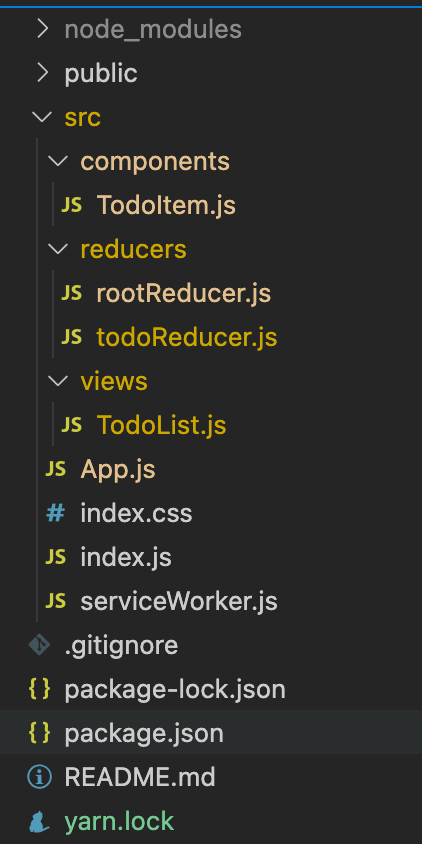Click the JS icon beside serviceWorker.js
The width and height of the screenshot is (422, 844).
tap(55, 601)
